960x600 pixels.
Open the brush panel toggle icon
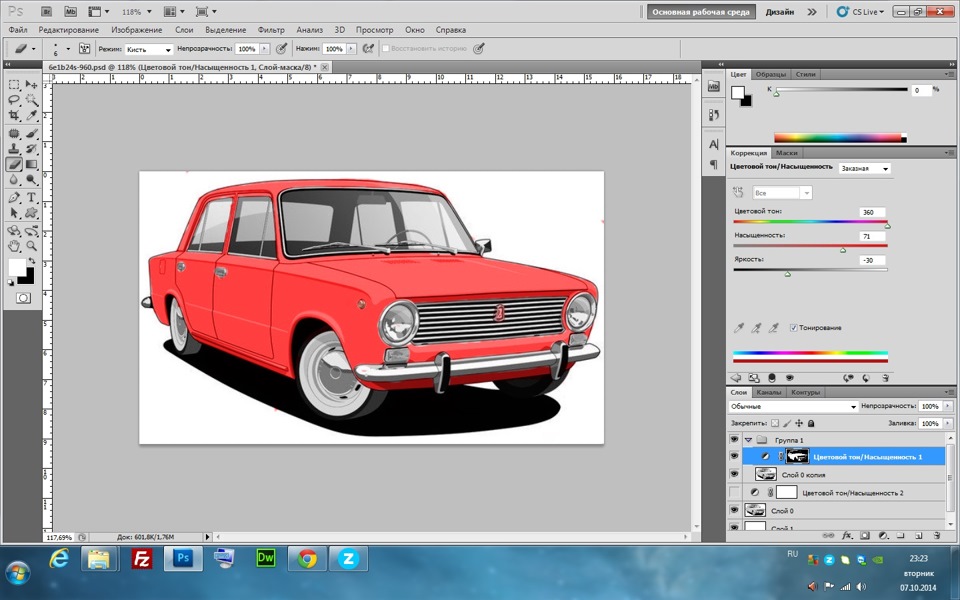(84, 48)
